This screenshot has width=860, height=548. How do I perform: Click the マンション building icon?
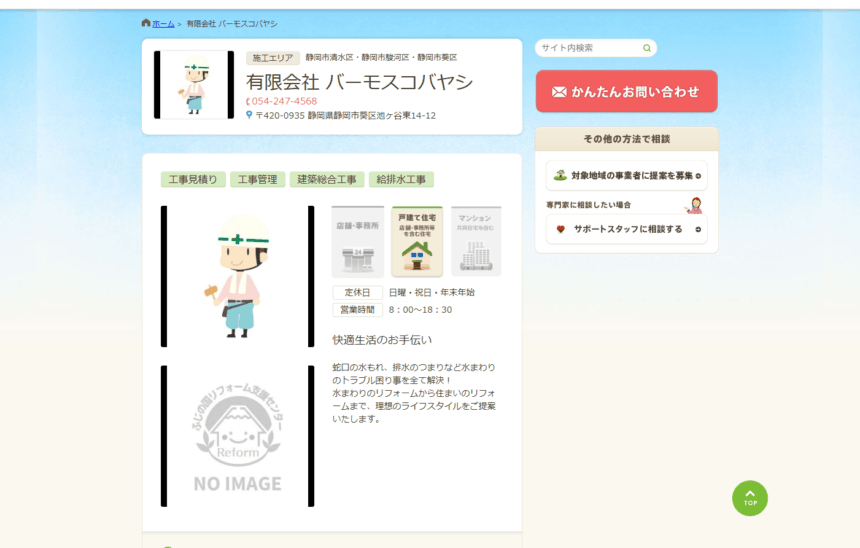(476, 242)
